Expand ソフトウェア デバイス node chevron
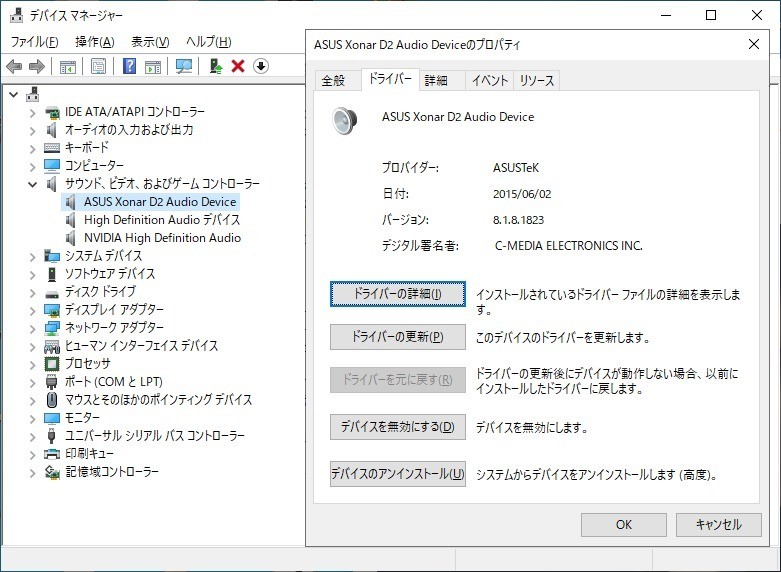Screen dimensions: 781x572 coord(32,275)
